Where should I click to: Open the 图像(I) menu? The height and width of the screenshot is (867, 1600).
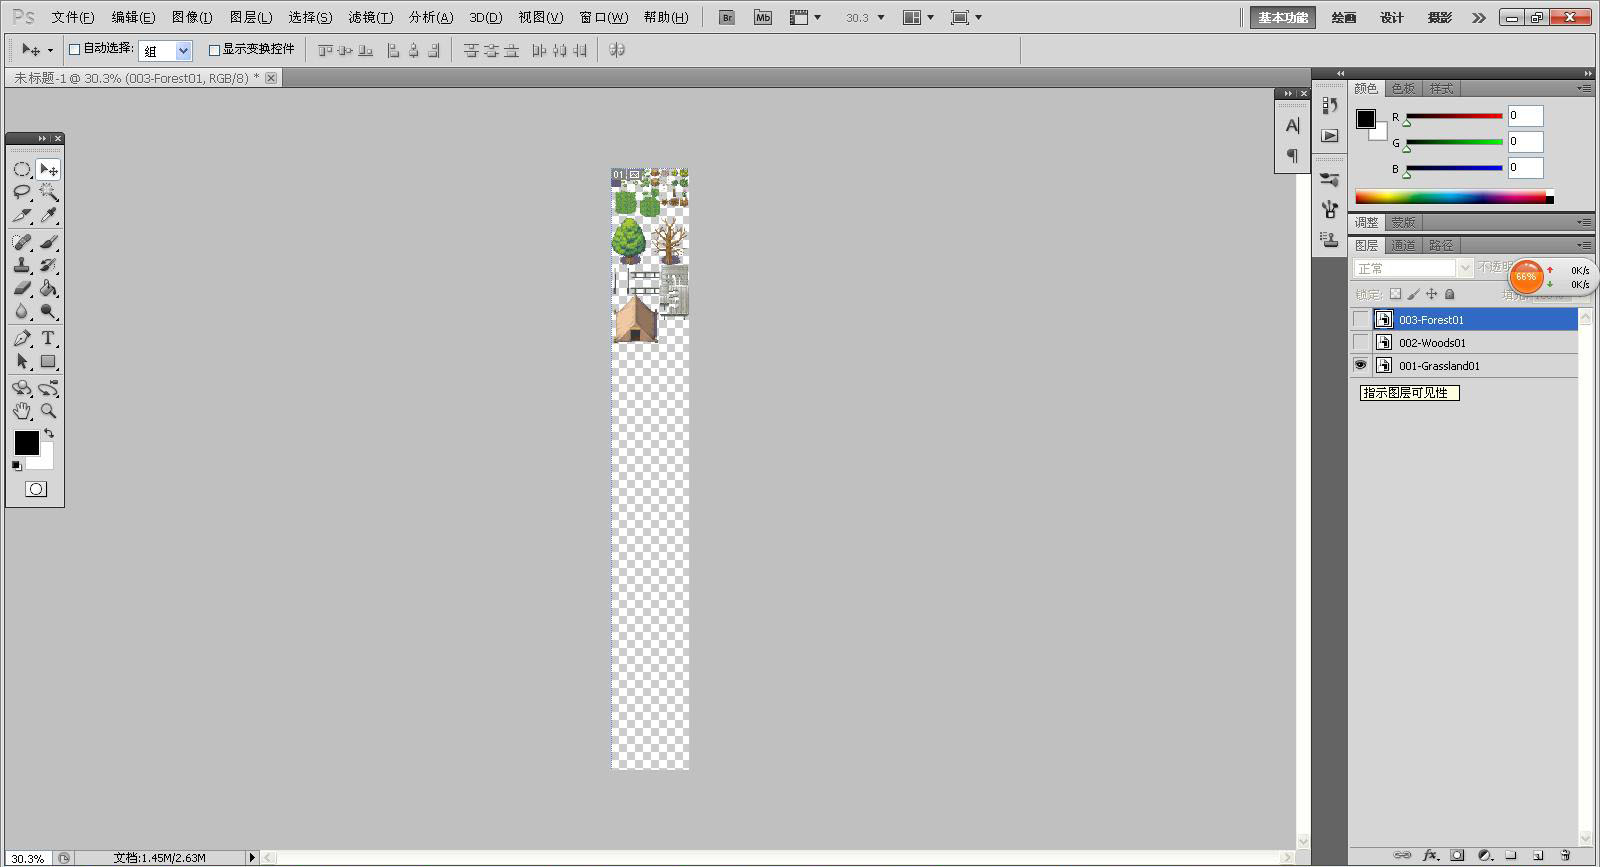coord(192,17)
